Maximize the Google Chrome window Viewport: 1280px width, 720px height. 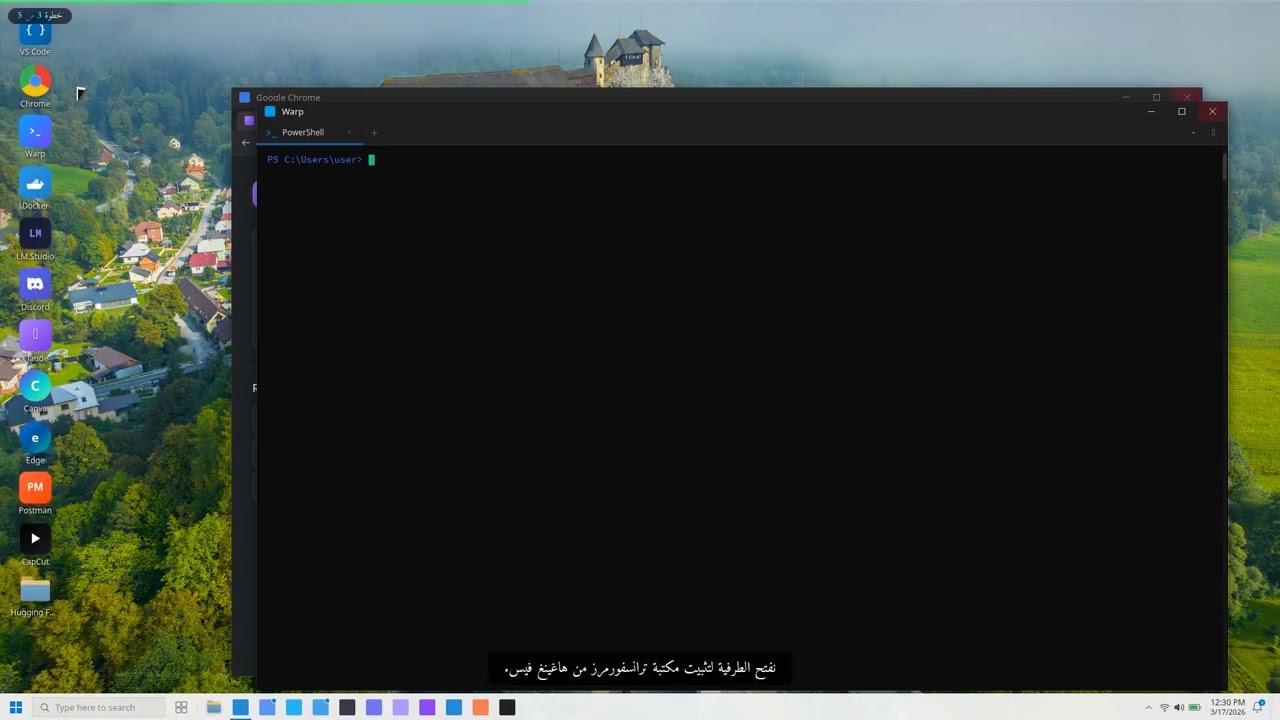1156,97
